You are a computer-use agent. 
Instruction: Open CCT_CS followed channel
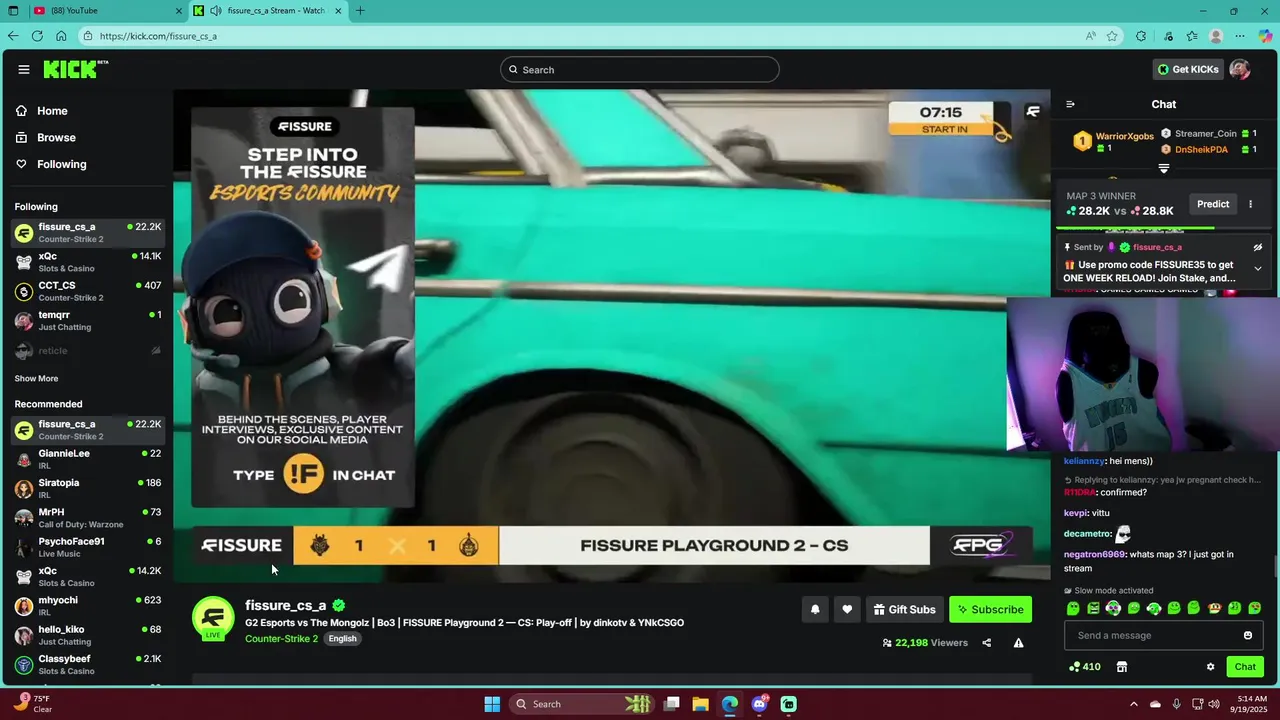(88, 291)
